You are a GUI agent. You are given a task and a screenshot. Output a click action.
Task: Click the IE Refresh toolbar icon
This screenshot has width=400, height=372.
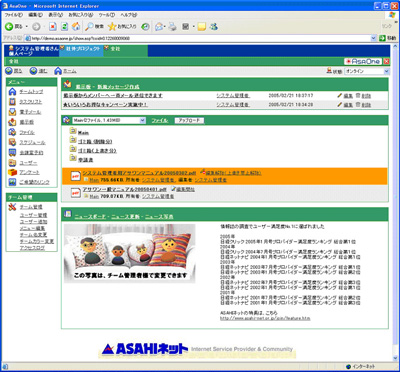65,27
